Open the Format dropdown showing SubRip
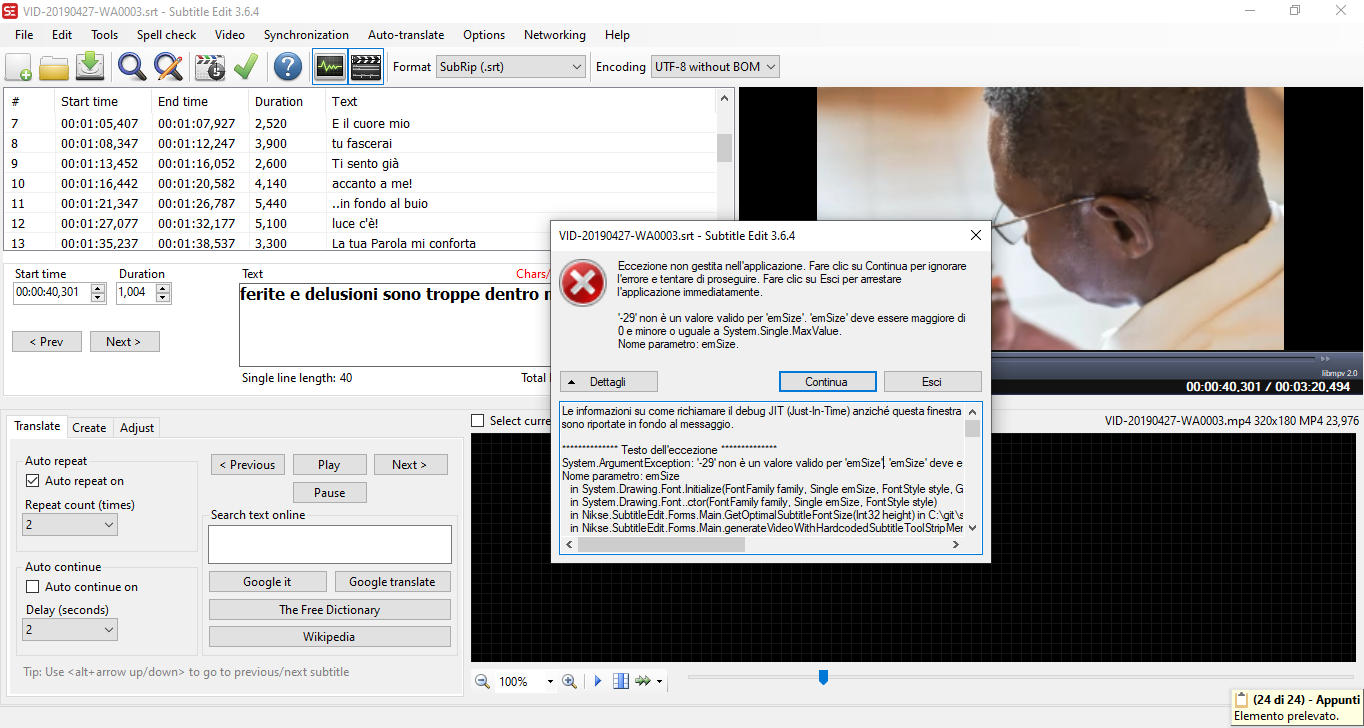 575,66
